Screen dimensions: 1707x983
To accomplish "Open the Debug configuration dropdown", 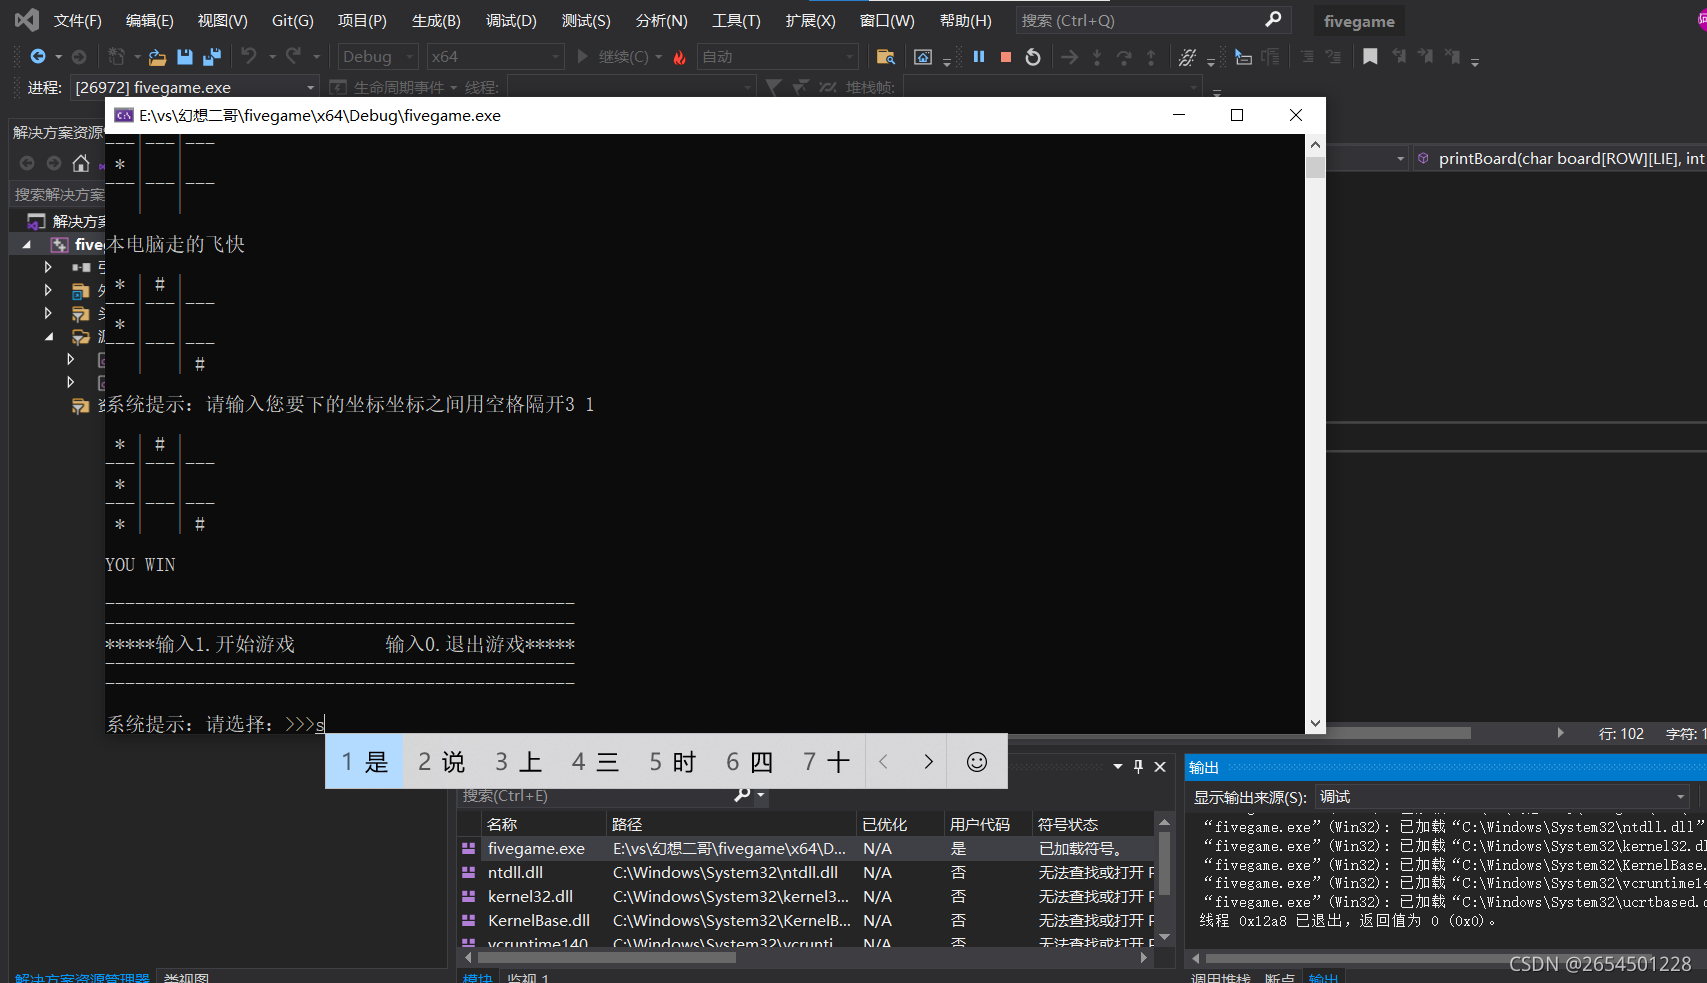I will click(378, 57).
